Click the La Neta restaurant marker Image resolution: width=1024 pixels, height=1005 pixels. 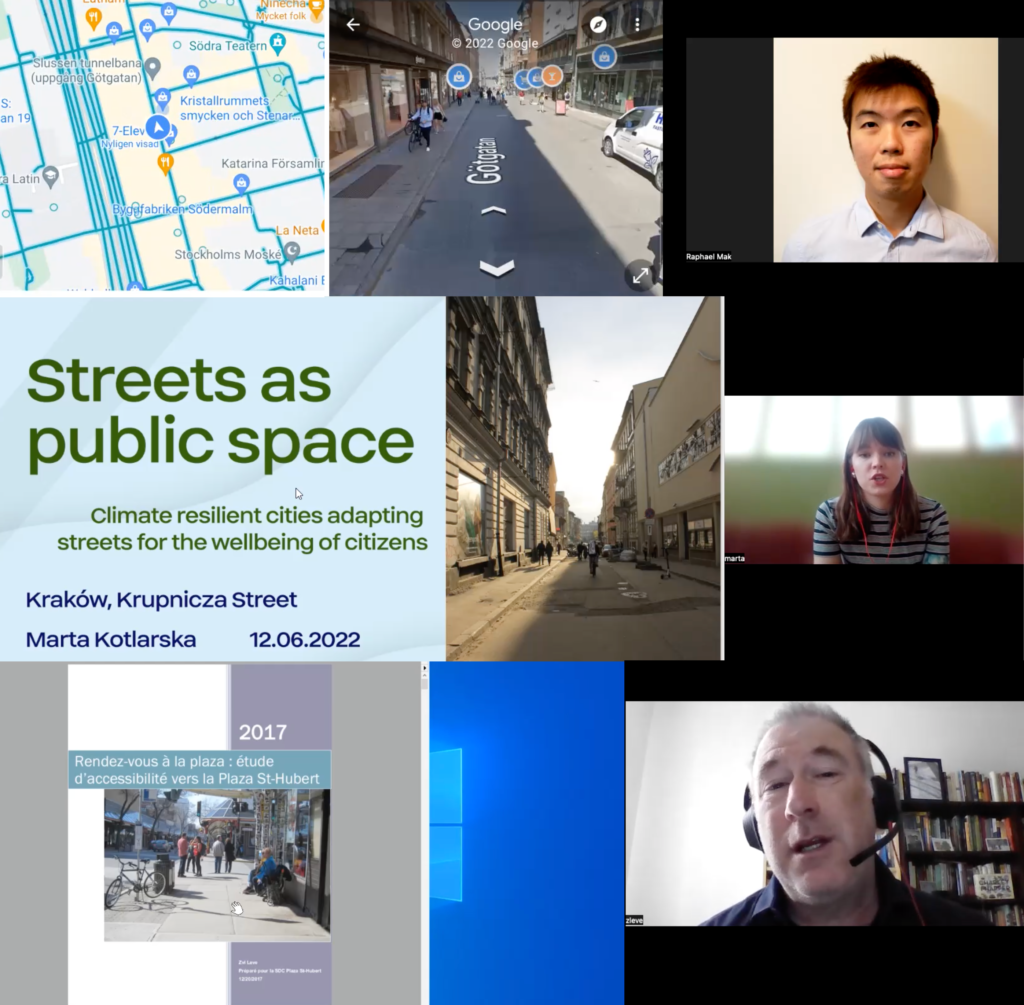[x=296, y=230]
